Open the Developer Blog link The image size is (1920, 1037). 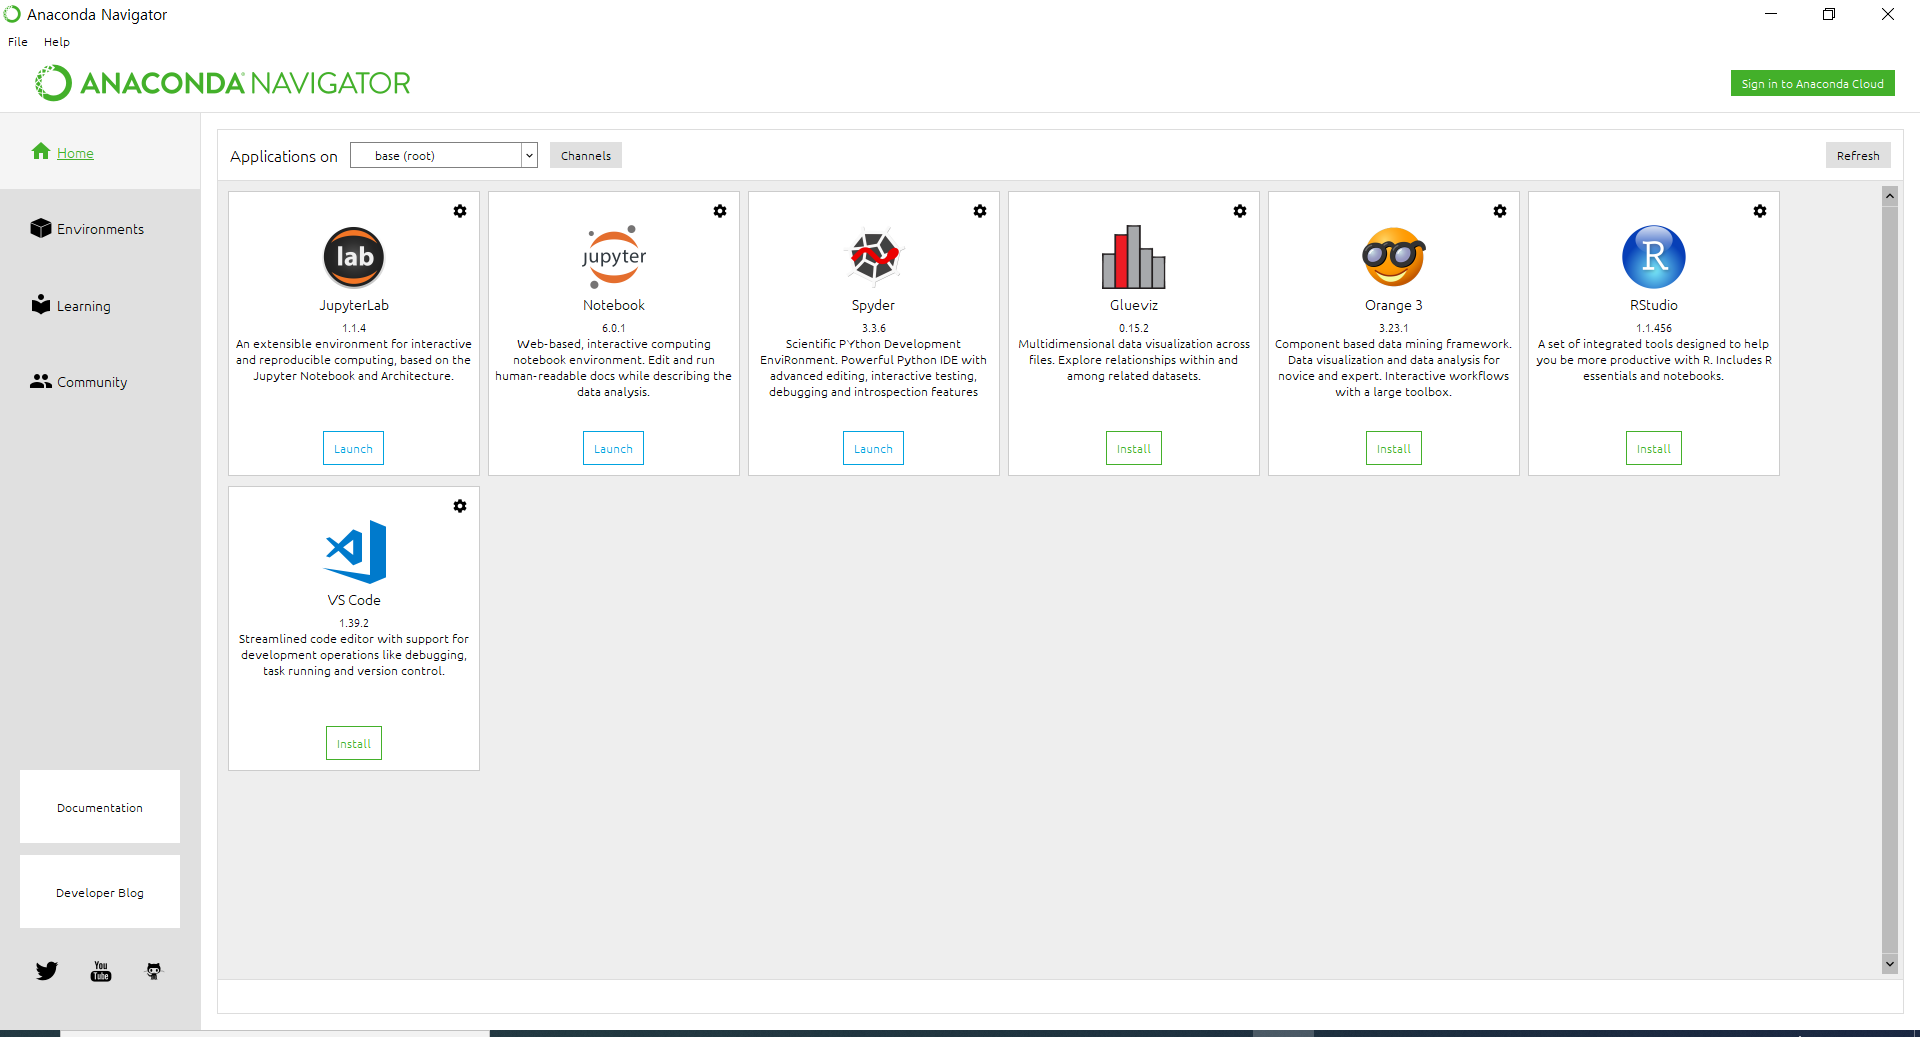coord(100,892)
